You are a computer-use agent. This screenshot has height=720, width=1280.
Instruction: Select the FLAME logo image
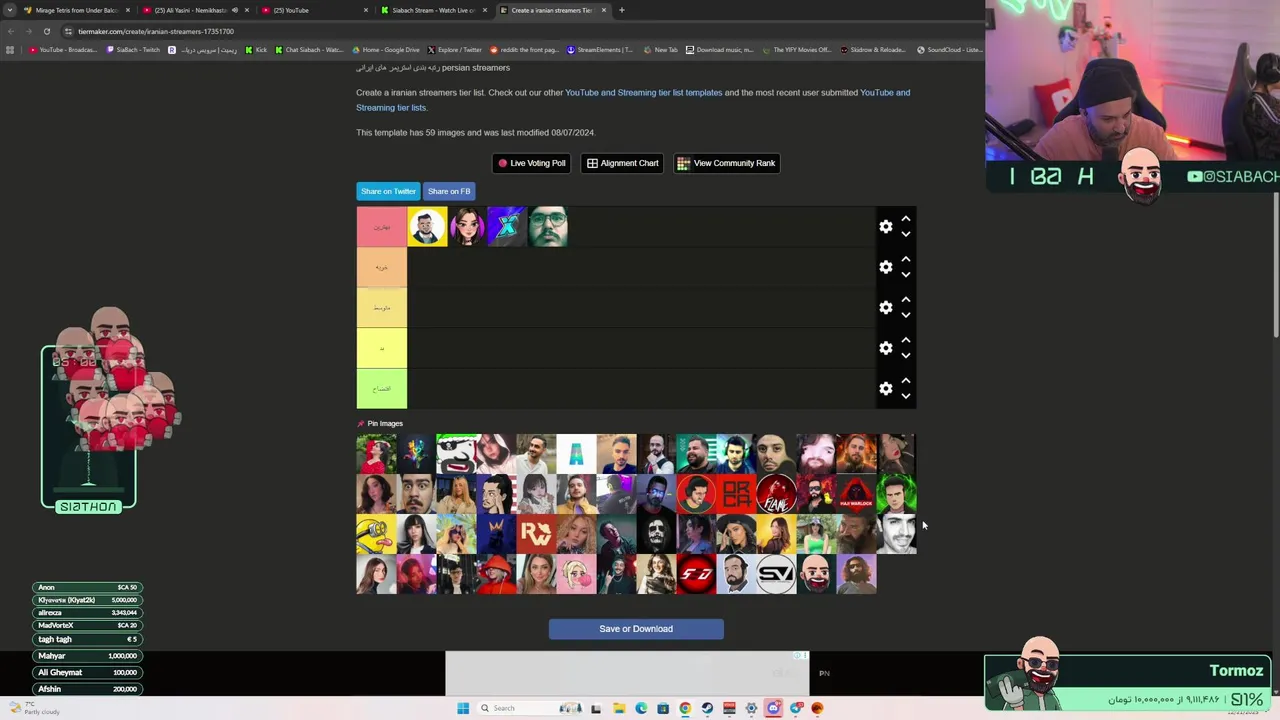point(776,494)
